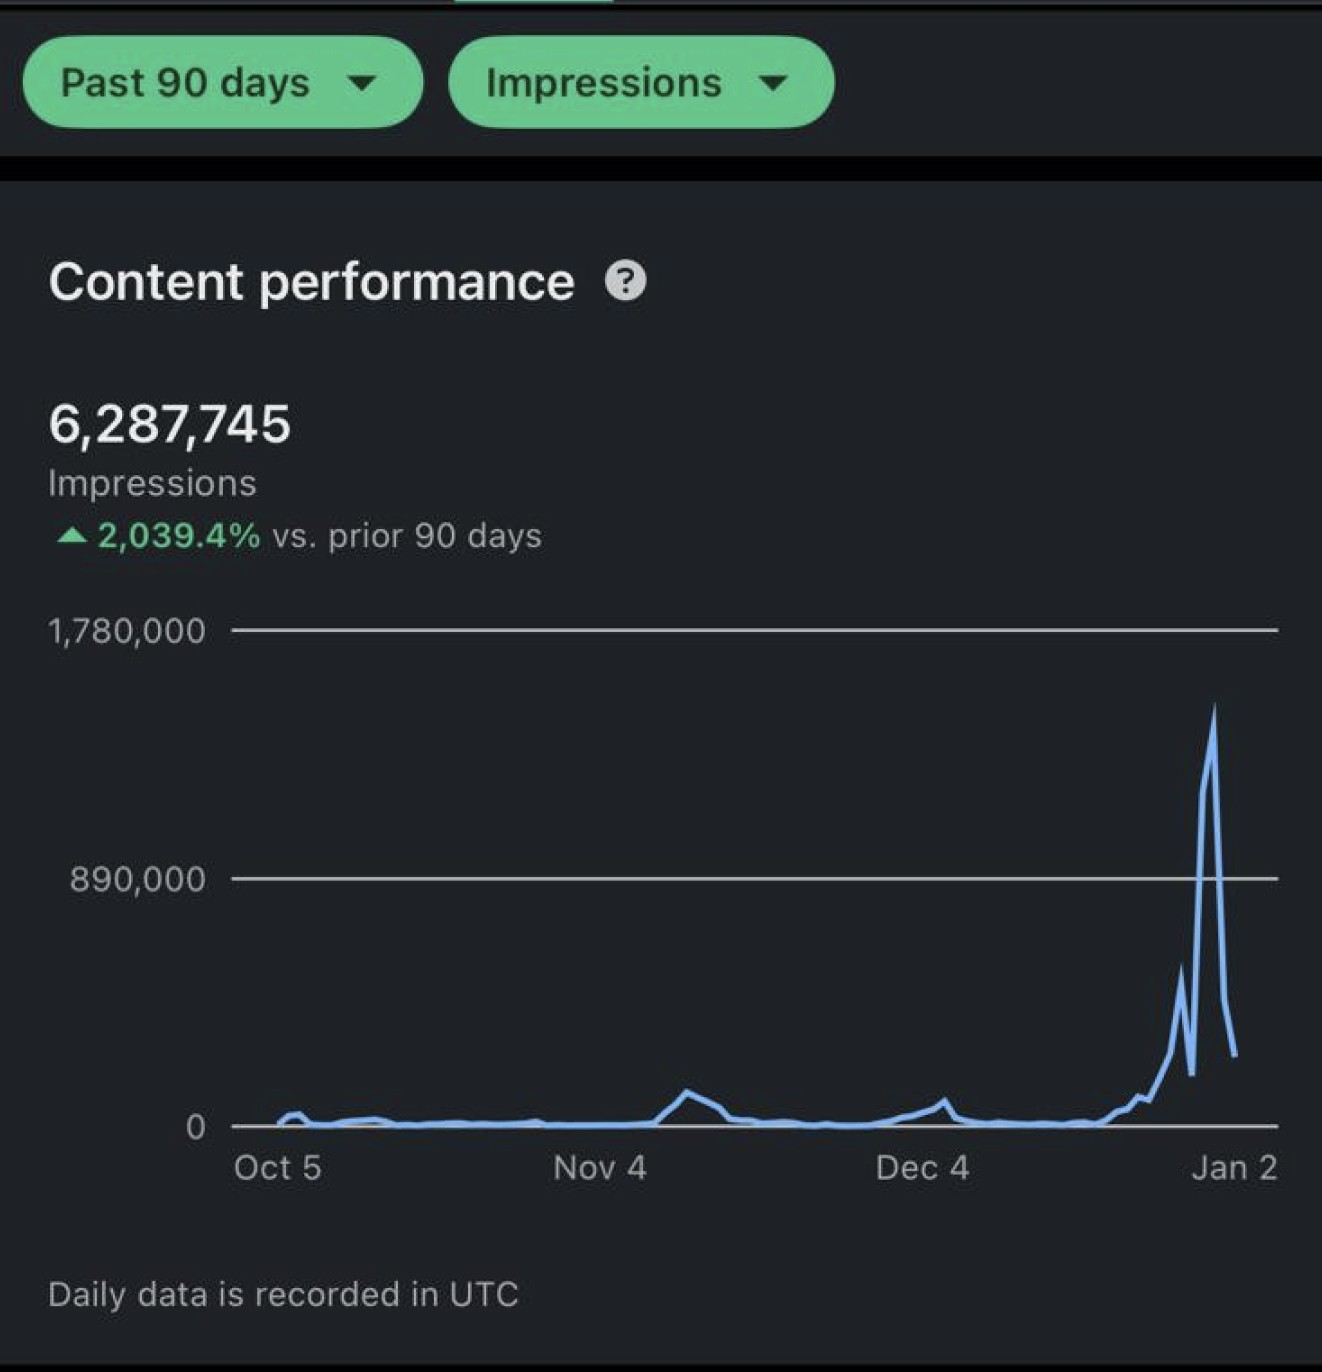Tap the Jan 2 date label
Image resolution: width=1322 pixels, height=1372 pixels.
click(1235, 1167)
